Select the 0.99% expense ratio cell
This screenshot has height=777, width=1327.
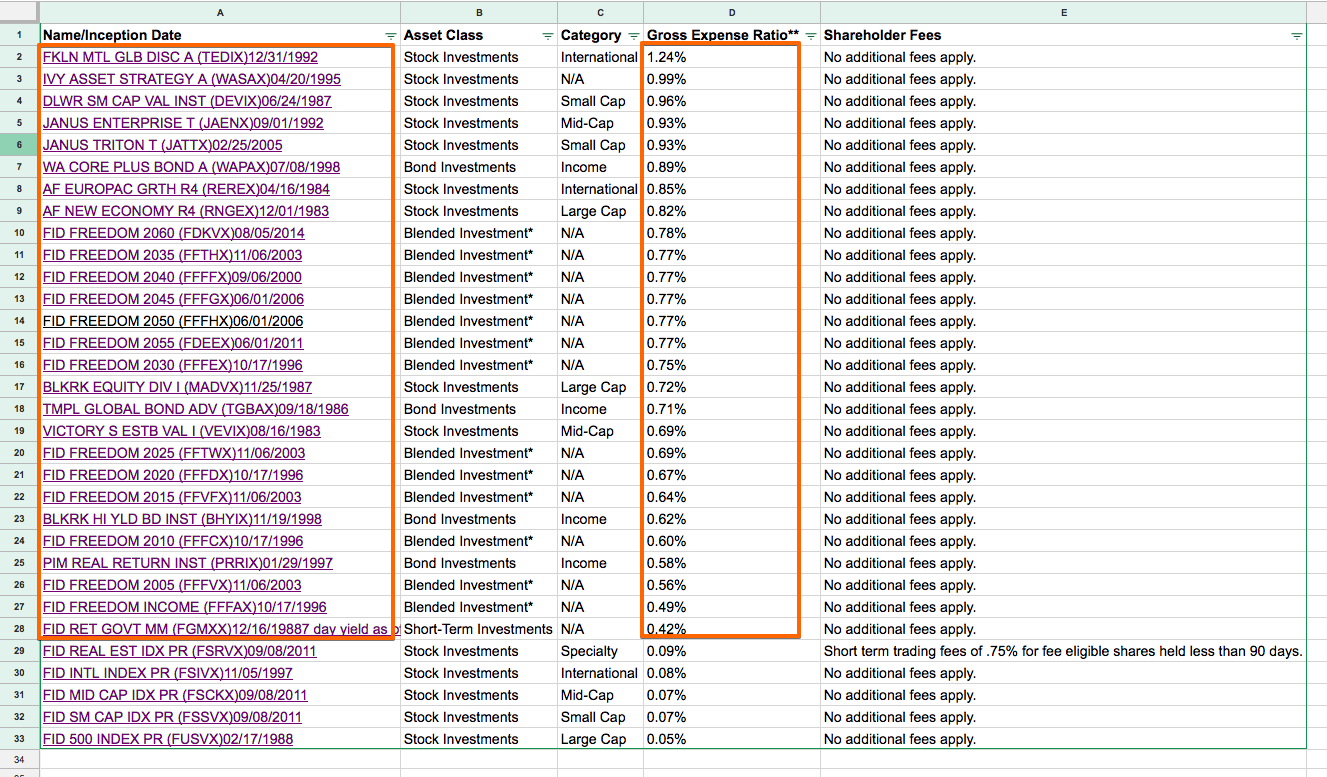(732, 79)
